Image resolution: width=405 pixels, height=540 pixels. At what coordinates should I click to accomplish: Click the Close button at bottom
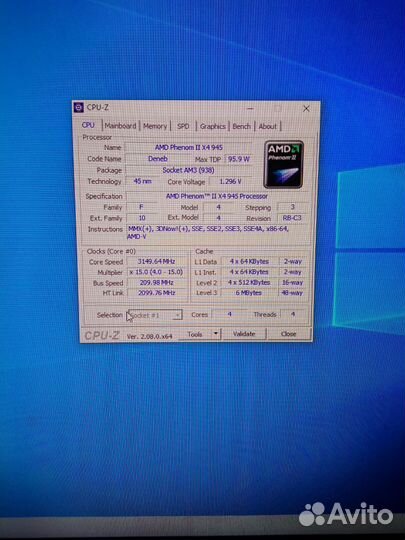tap(288, 334)
